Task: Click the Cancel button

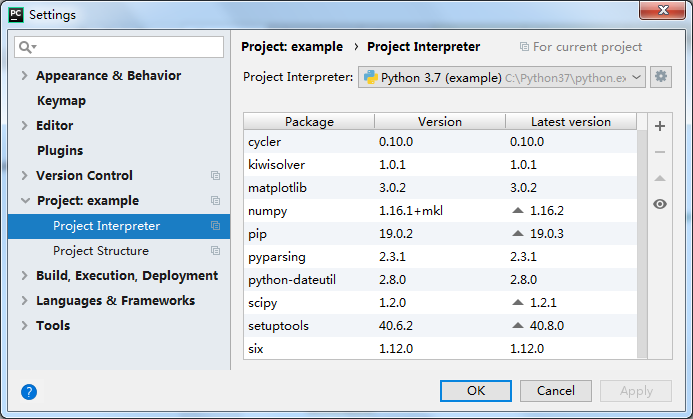Action: coord(556,391)
